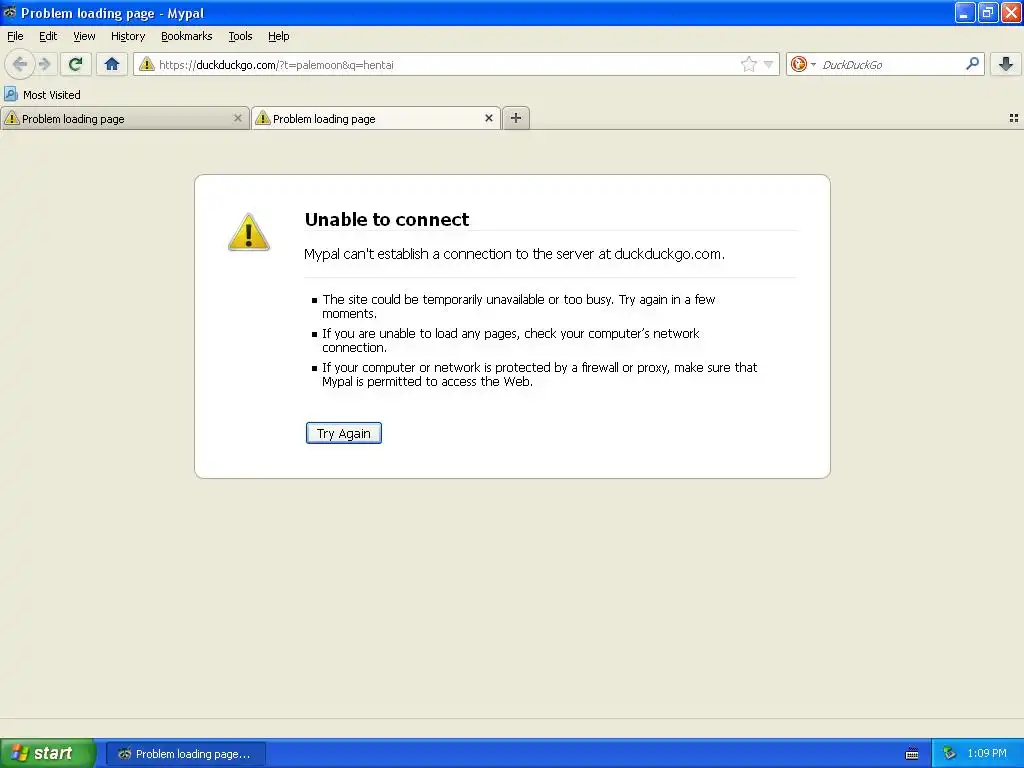The height and width of the screenshot is (768, 1024).
Task: Open the File menu
Action: [15, 36]
